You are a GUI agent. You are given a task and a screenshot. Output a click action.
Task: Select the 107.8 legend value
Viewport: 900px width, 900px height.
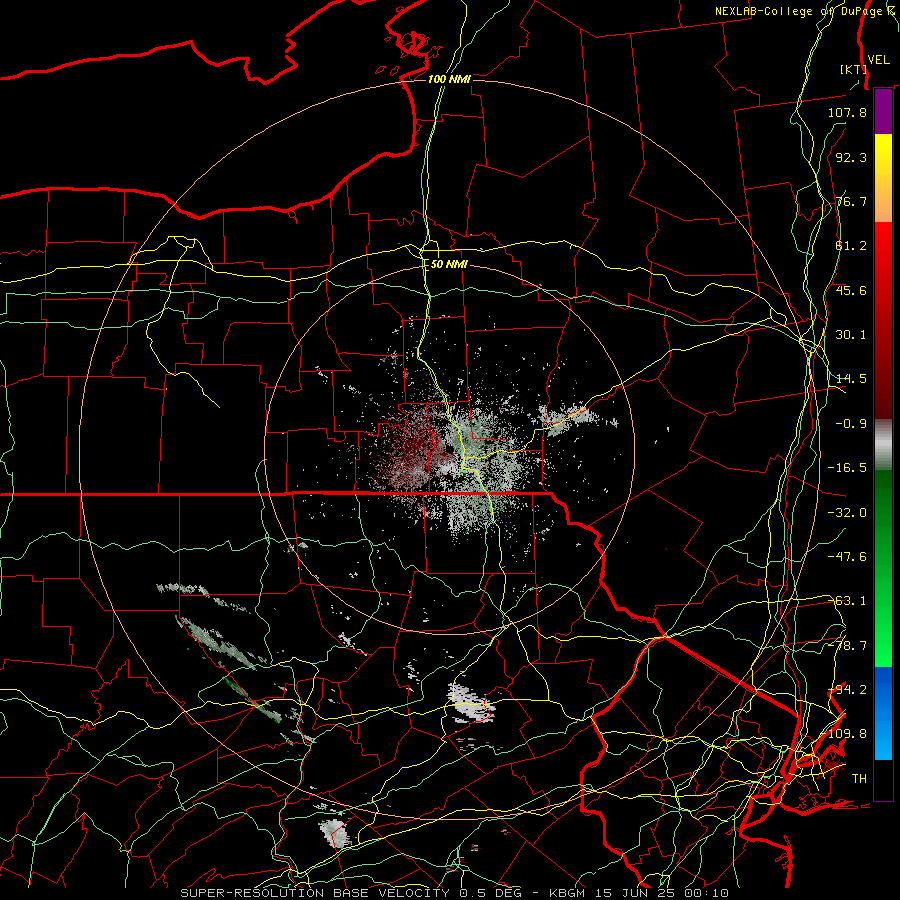[x=847, y=112]
